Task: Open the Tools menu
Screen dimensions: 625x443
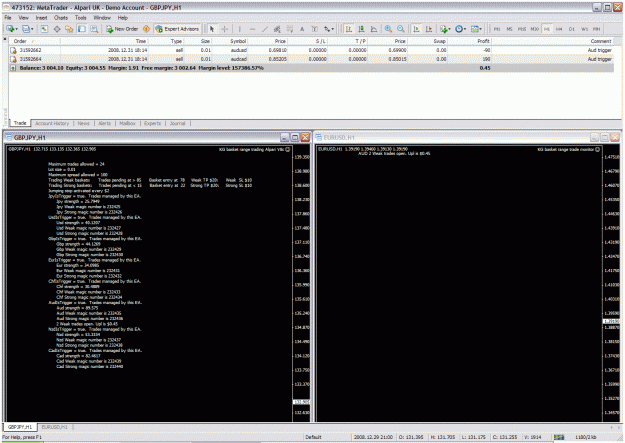Action: click(81, 18)
